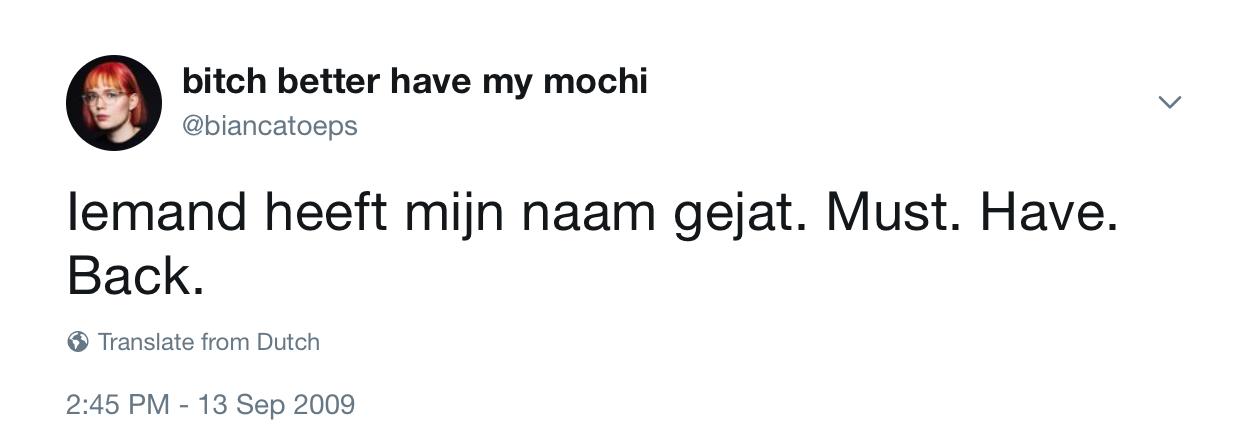Open the red-haired profile avatar

tap(114, 103)
